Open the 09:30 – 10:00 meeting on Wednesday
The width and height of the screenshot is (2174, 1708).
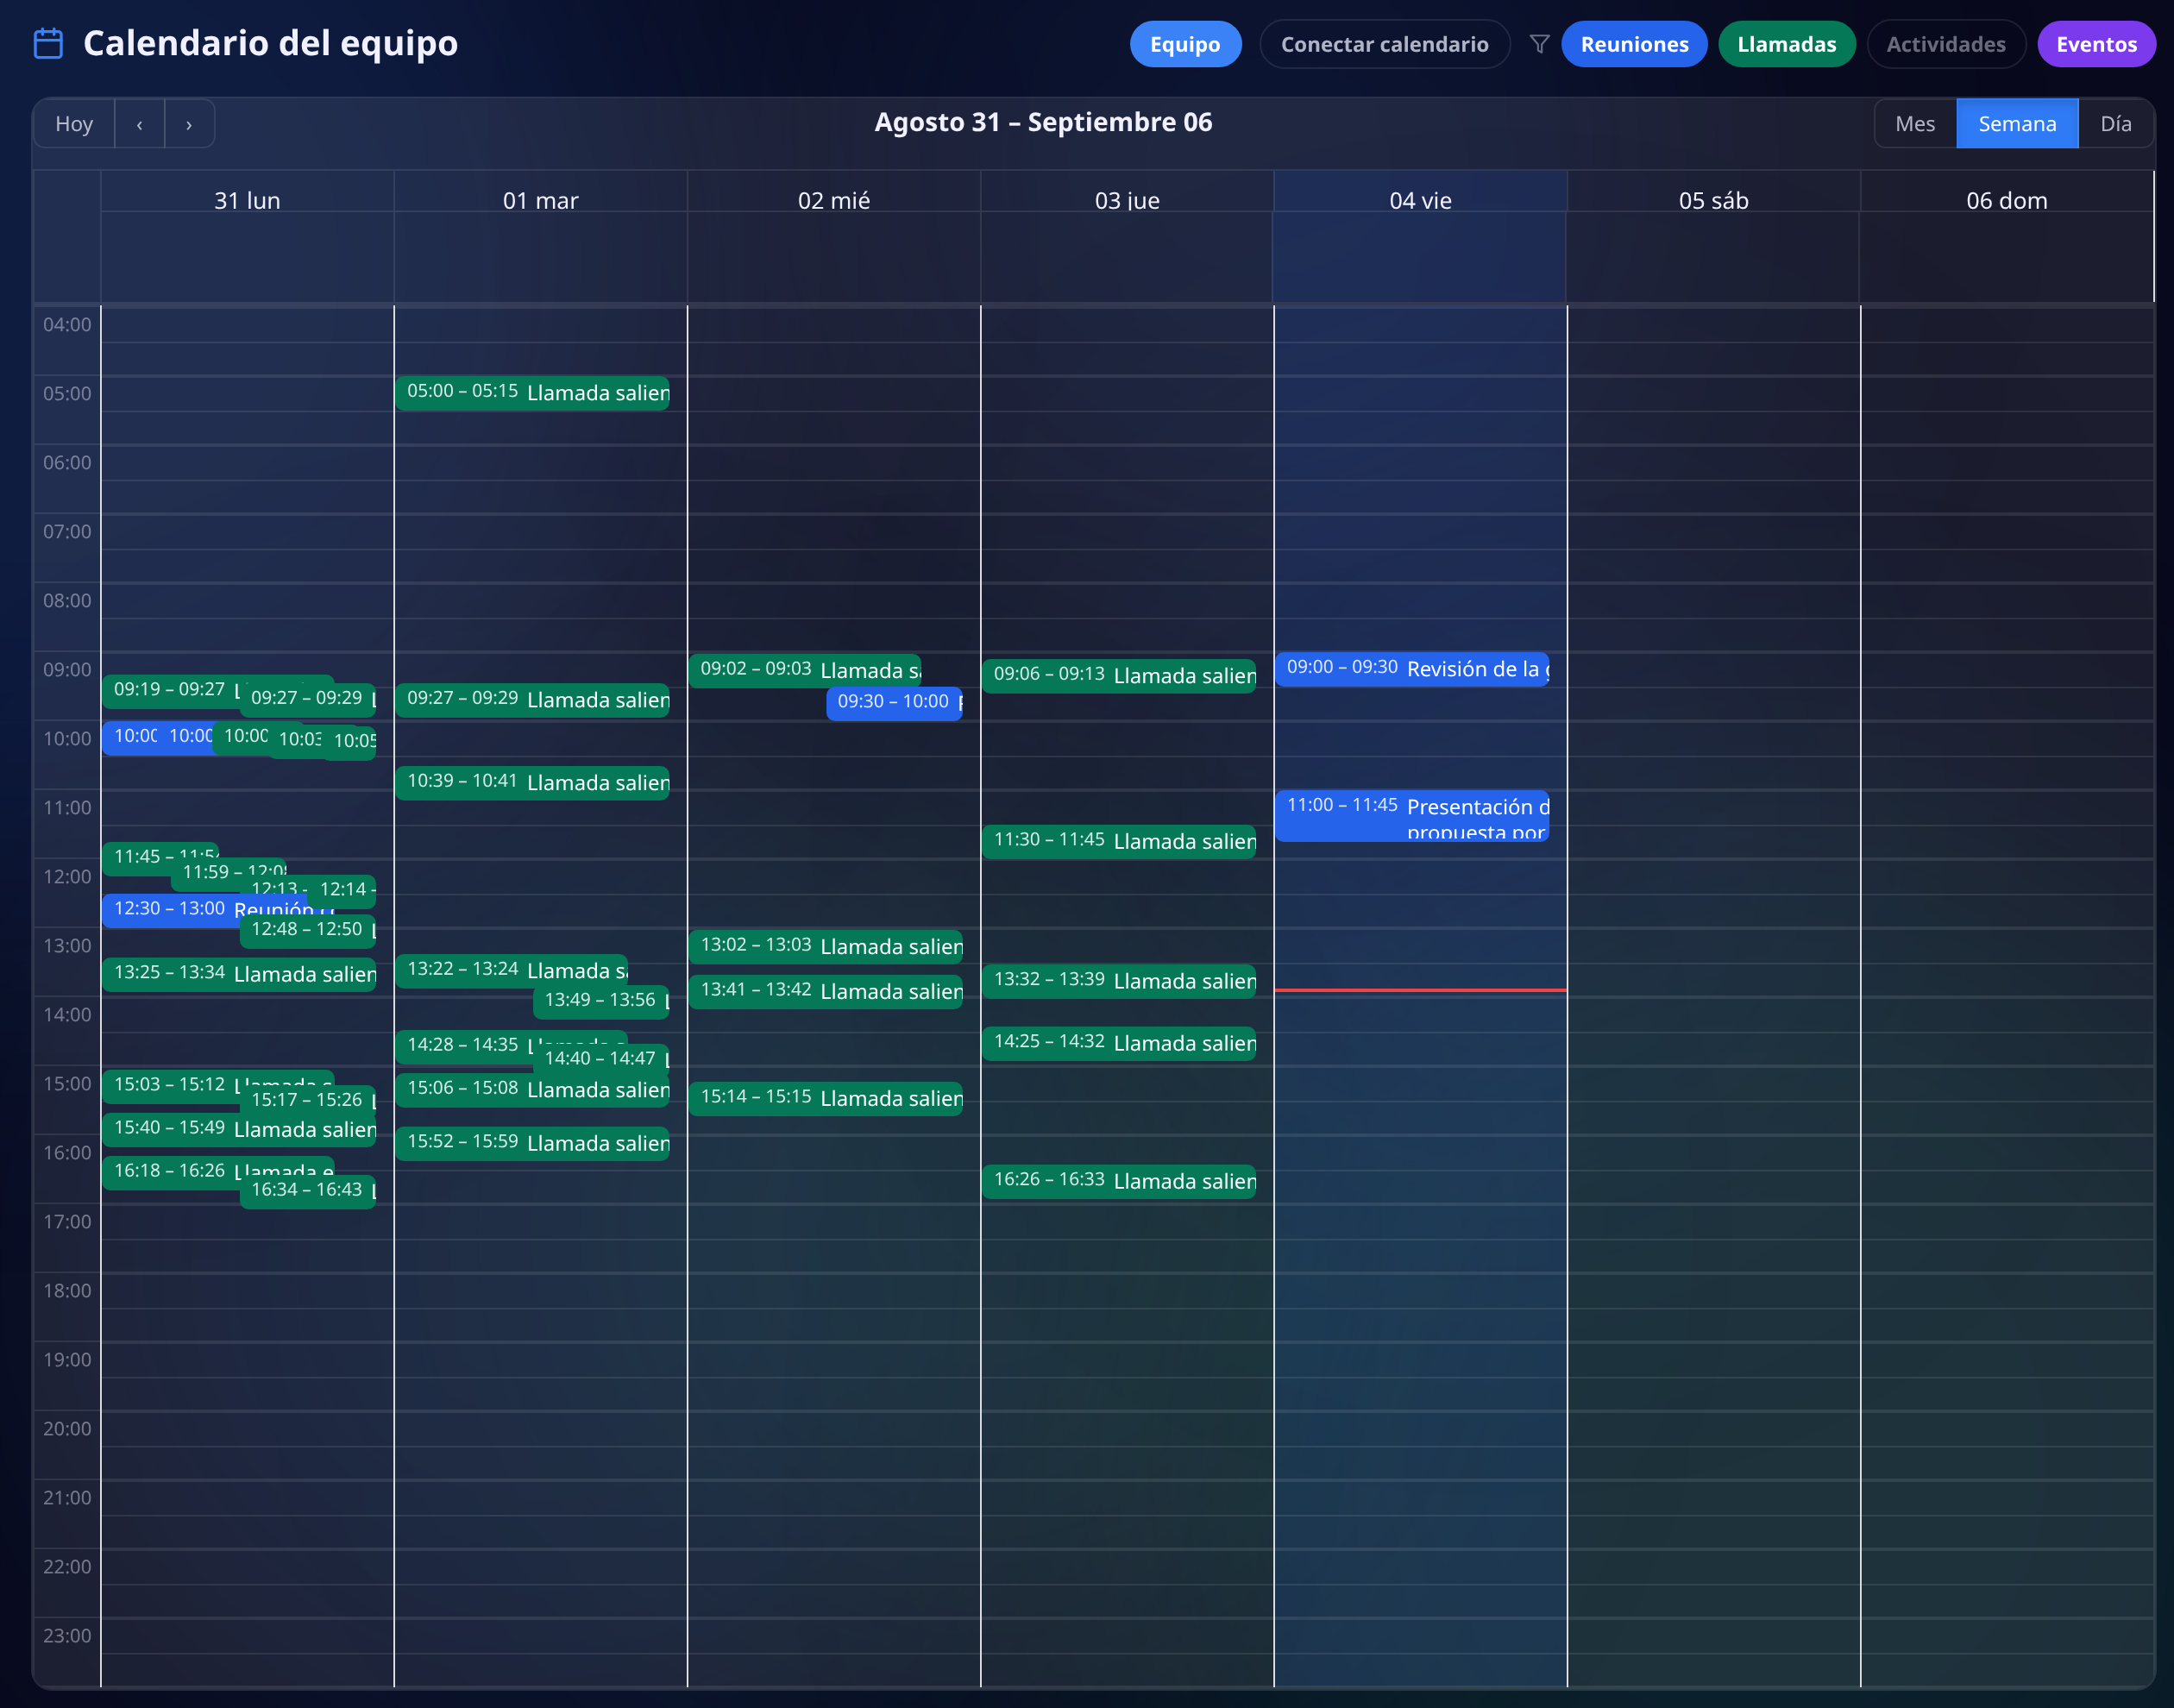pyautogui.click(x=894, y=703)
